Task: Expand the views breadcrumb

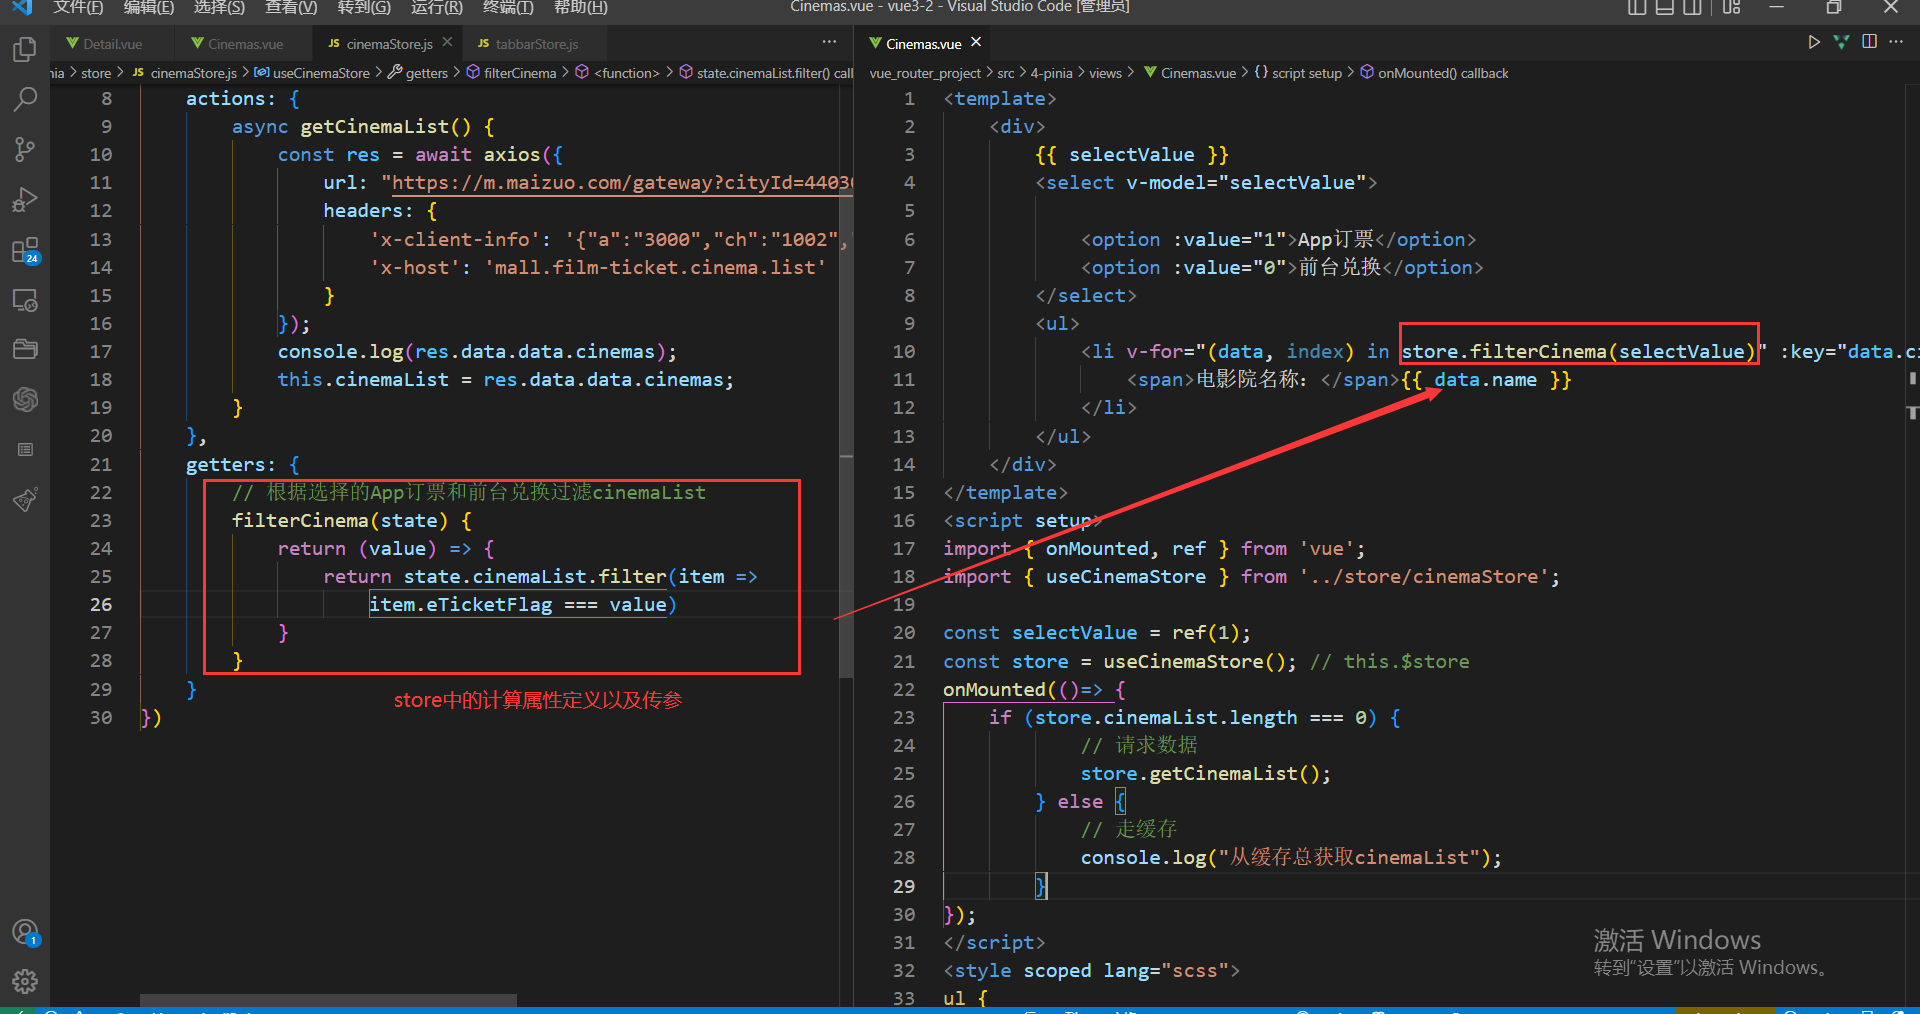Action: pos(1105,73)
